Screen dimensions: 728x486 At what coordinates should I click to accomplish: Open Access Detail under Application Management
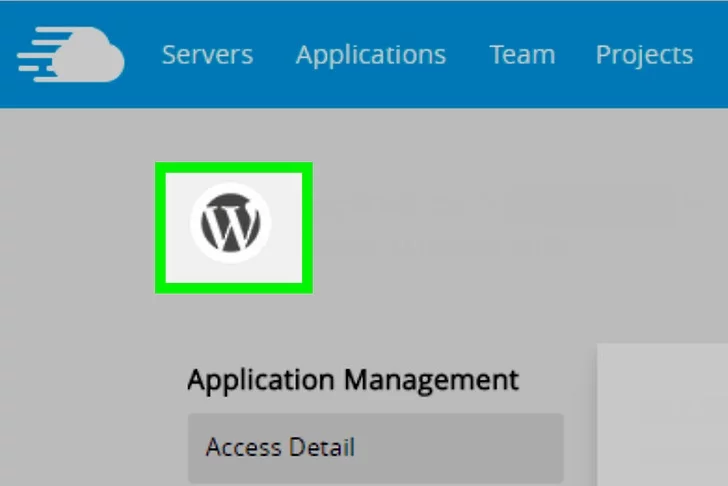(x=280, y=447)
